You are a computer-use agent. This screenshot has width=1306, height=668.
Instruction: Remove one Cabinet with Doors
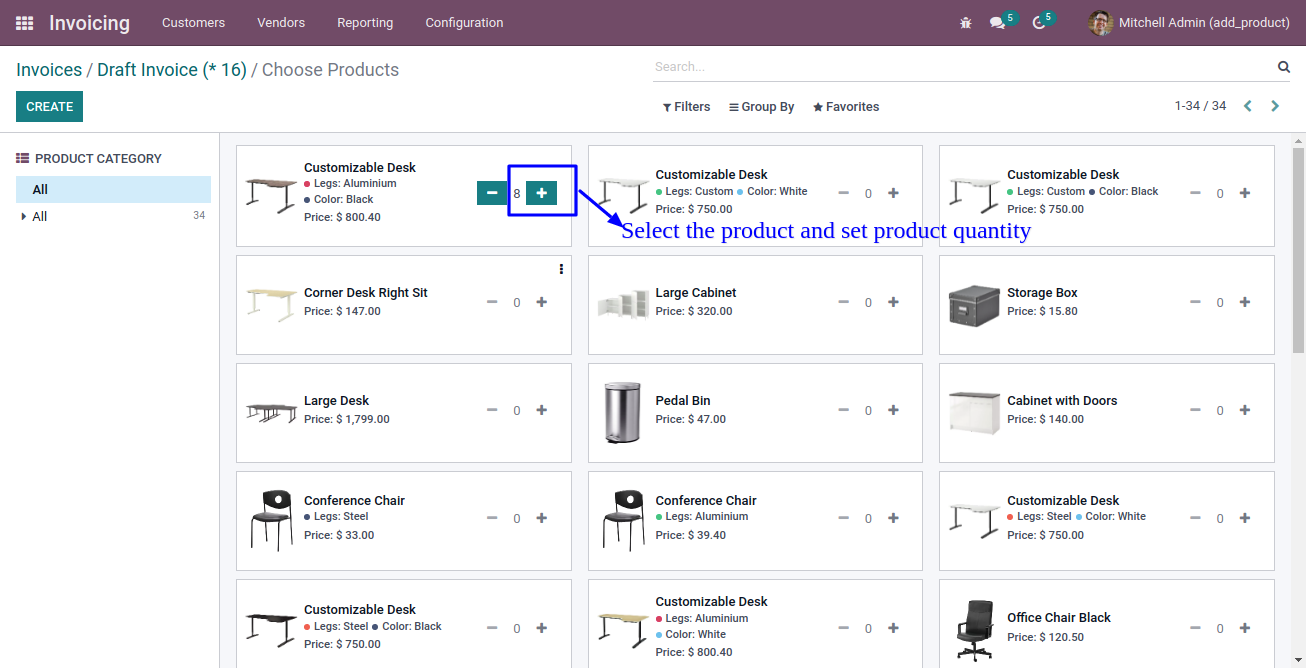(1195, 410)
